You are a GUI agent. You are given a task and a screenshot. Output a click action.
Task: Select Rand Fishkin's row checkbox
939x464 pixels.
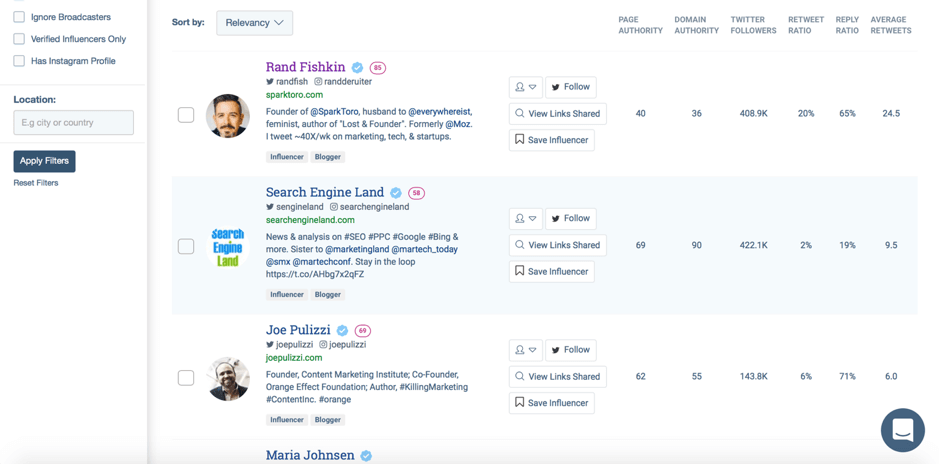click(x=186, y=114)
